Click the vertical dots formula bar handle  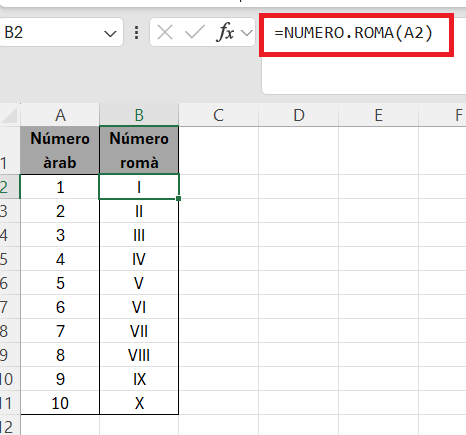pos(136,33)
